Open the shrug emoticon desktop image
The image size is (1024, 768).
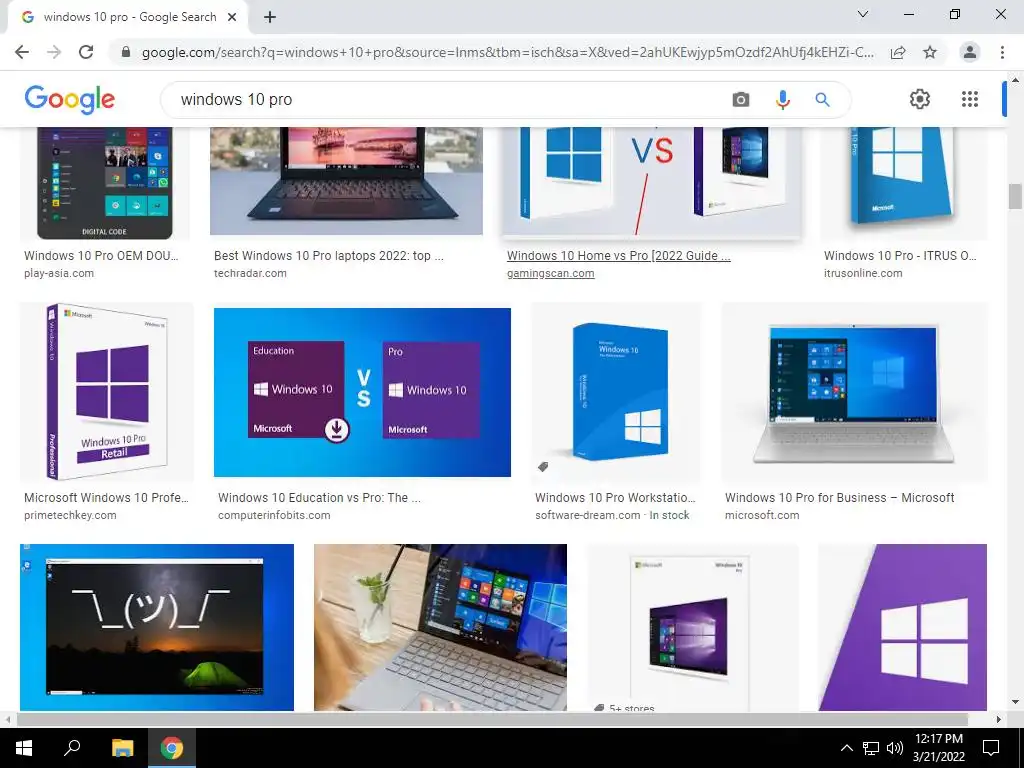click(x=157, y=627)
